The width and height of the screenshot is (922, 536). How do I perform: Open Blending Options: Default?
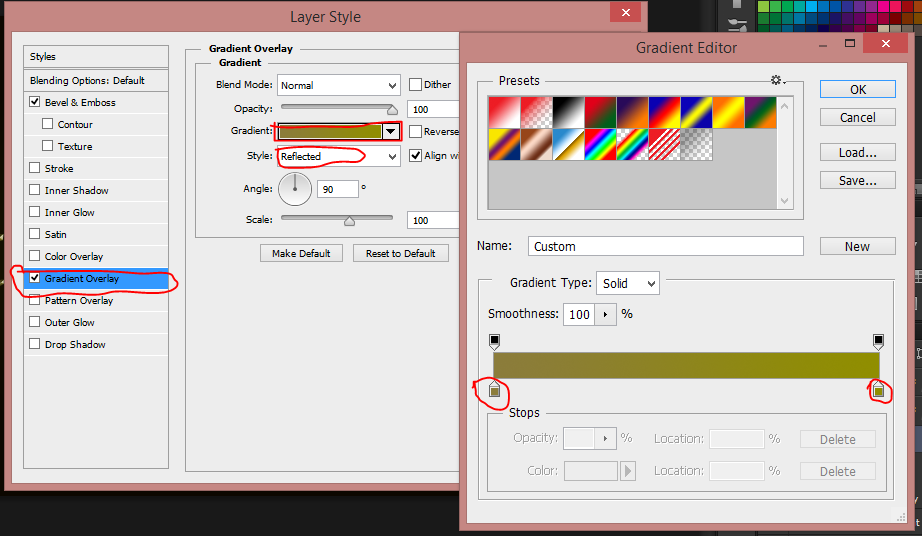tap(96, 81)
